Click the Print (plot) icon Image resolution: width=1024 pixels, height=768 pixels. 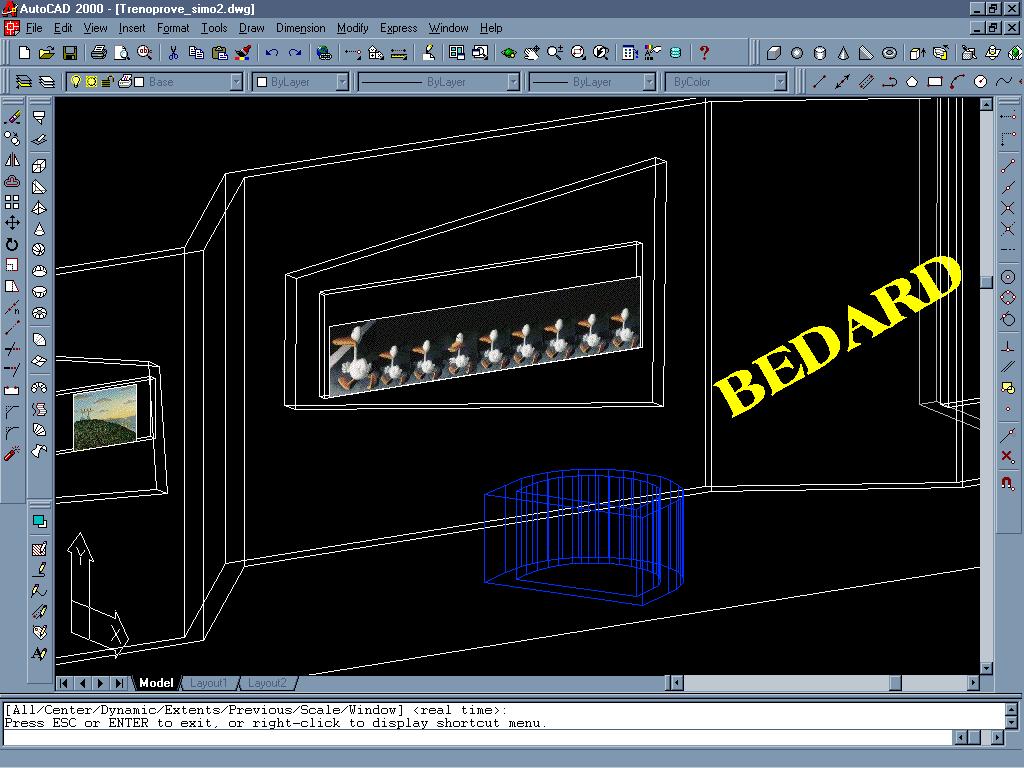pos(99,53)
